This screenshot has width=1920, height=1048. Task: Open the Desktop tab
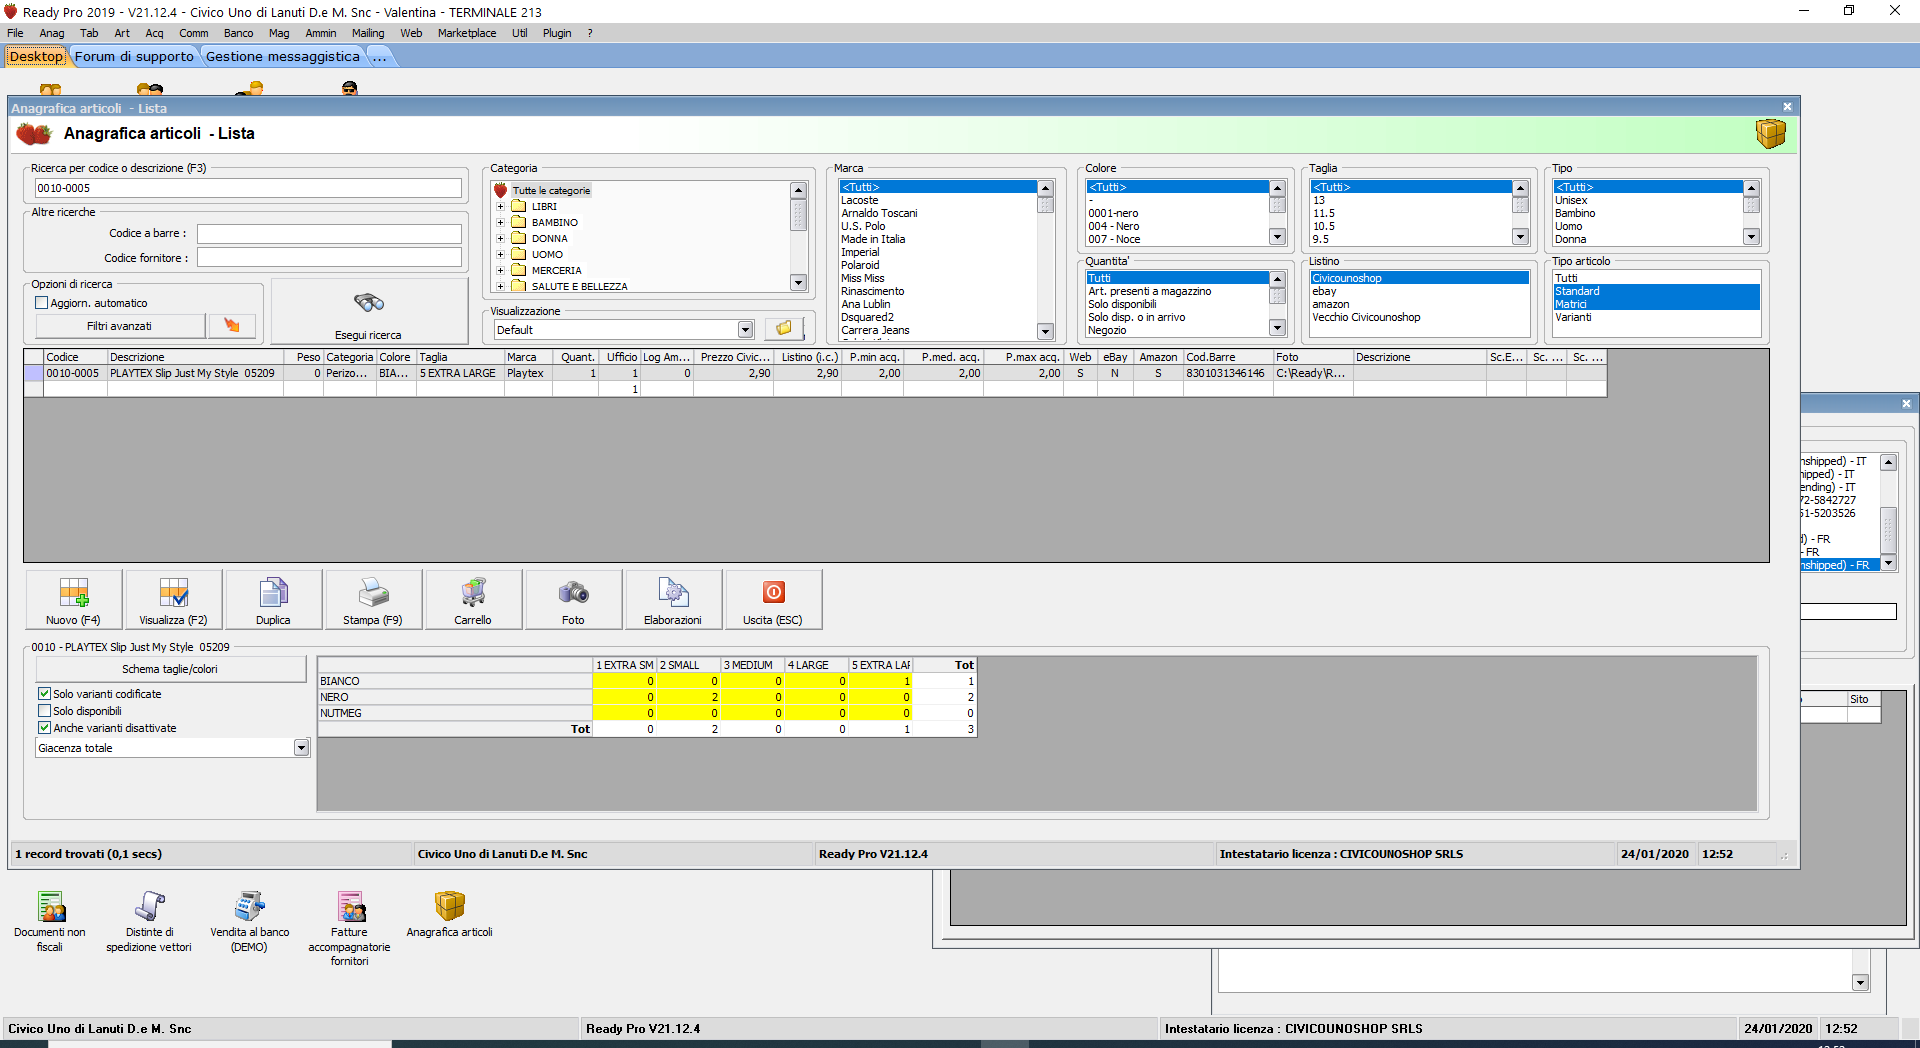coord(36,57)
